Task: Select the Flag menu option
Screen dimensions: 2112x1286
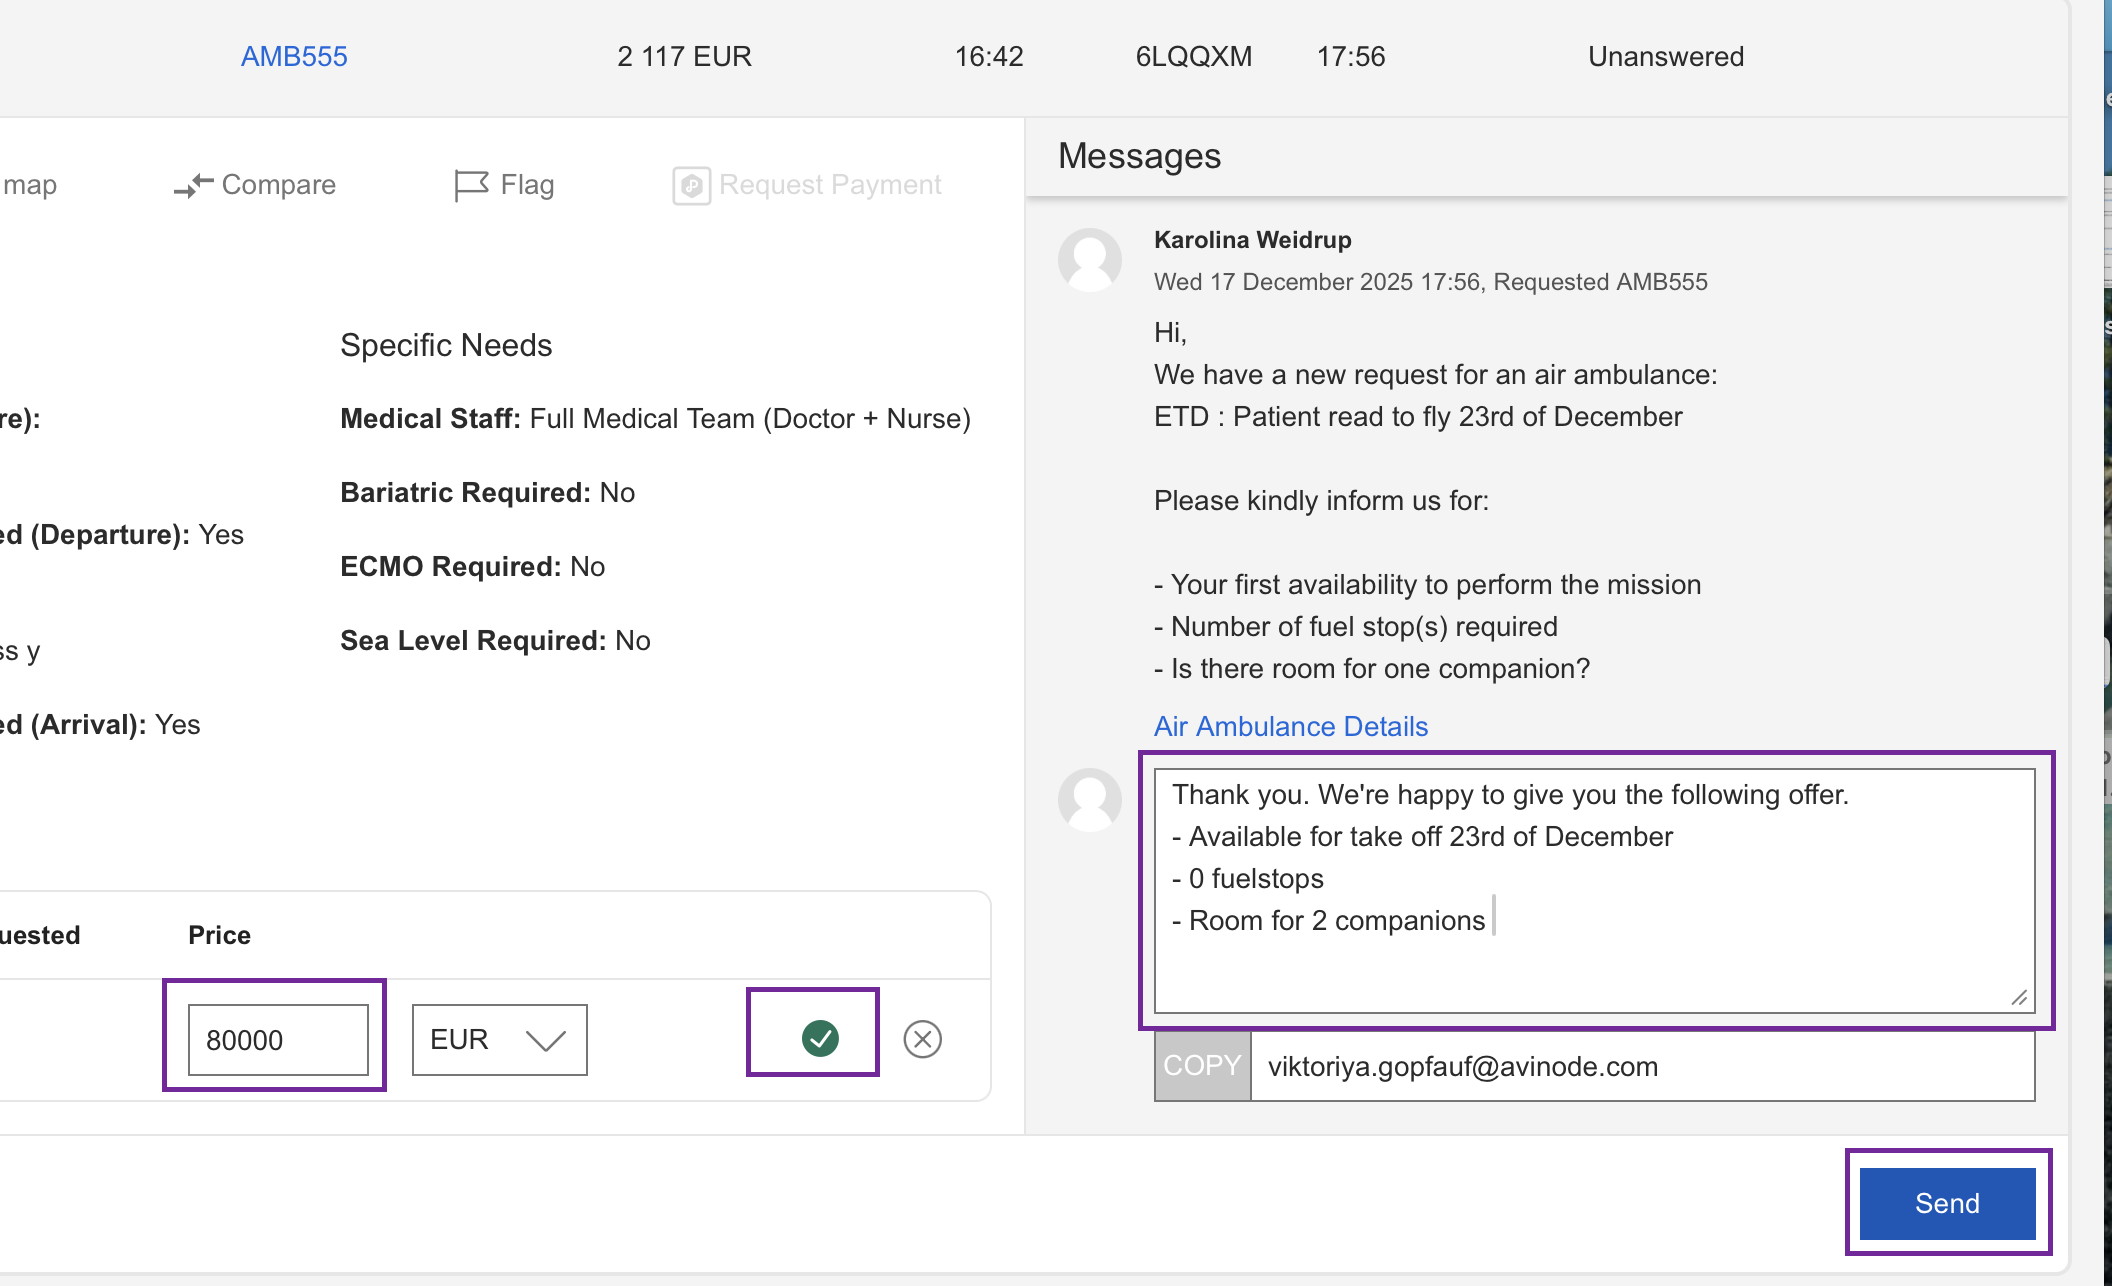Action: (527, 185)
